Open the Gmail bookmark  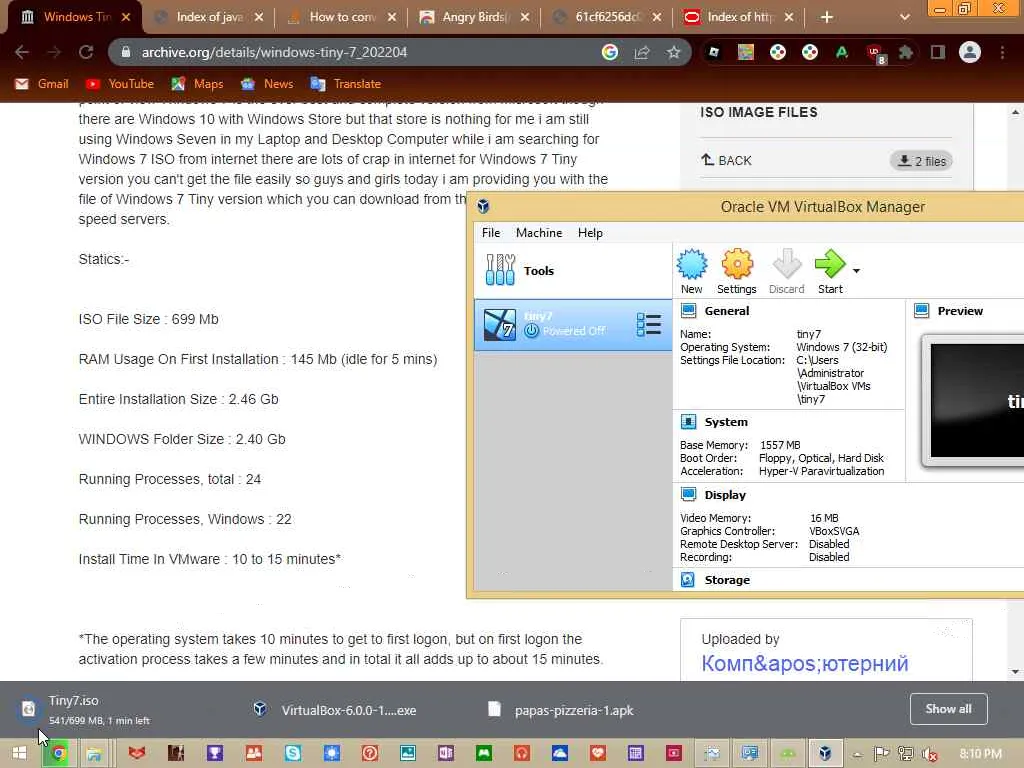tap(42, 84)
